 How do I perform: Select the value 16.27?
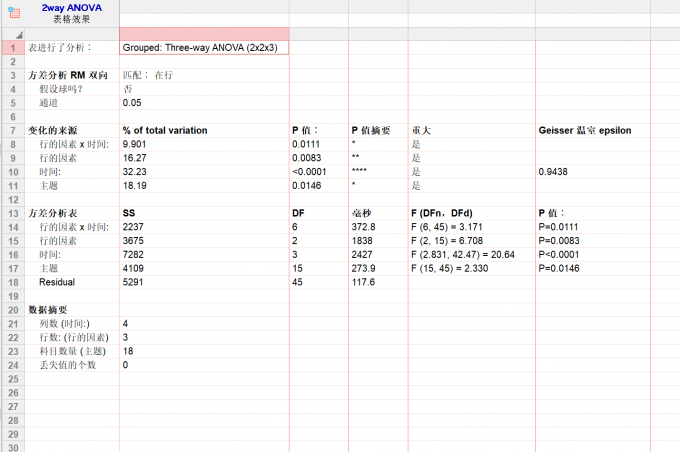134,158
